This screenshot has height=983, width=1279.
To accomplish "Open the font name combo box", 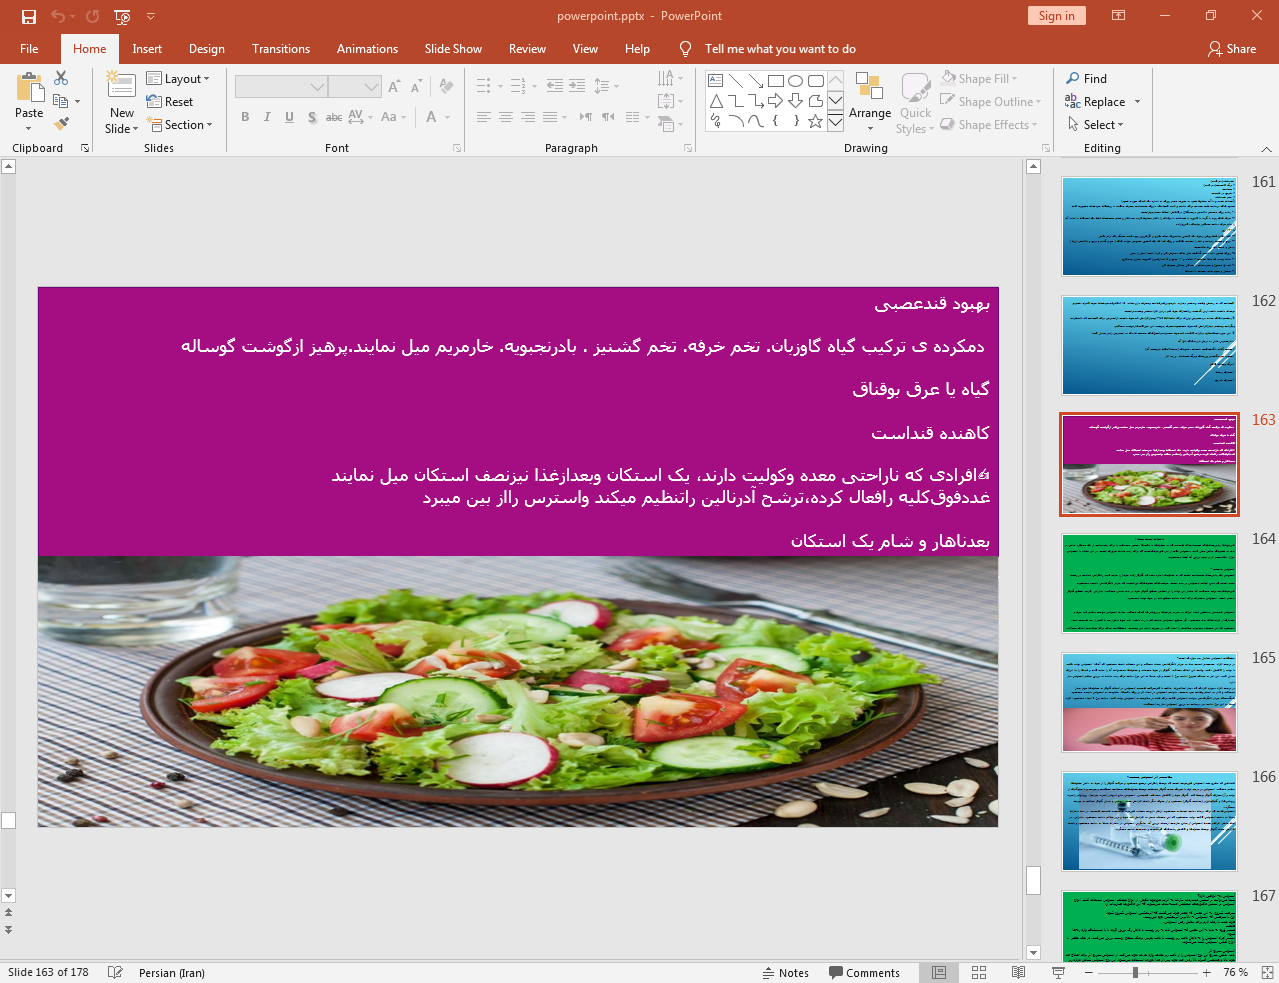I will tap(281, 87).
